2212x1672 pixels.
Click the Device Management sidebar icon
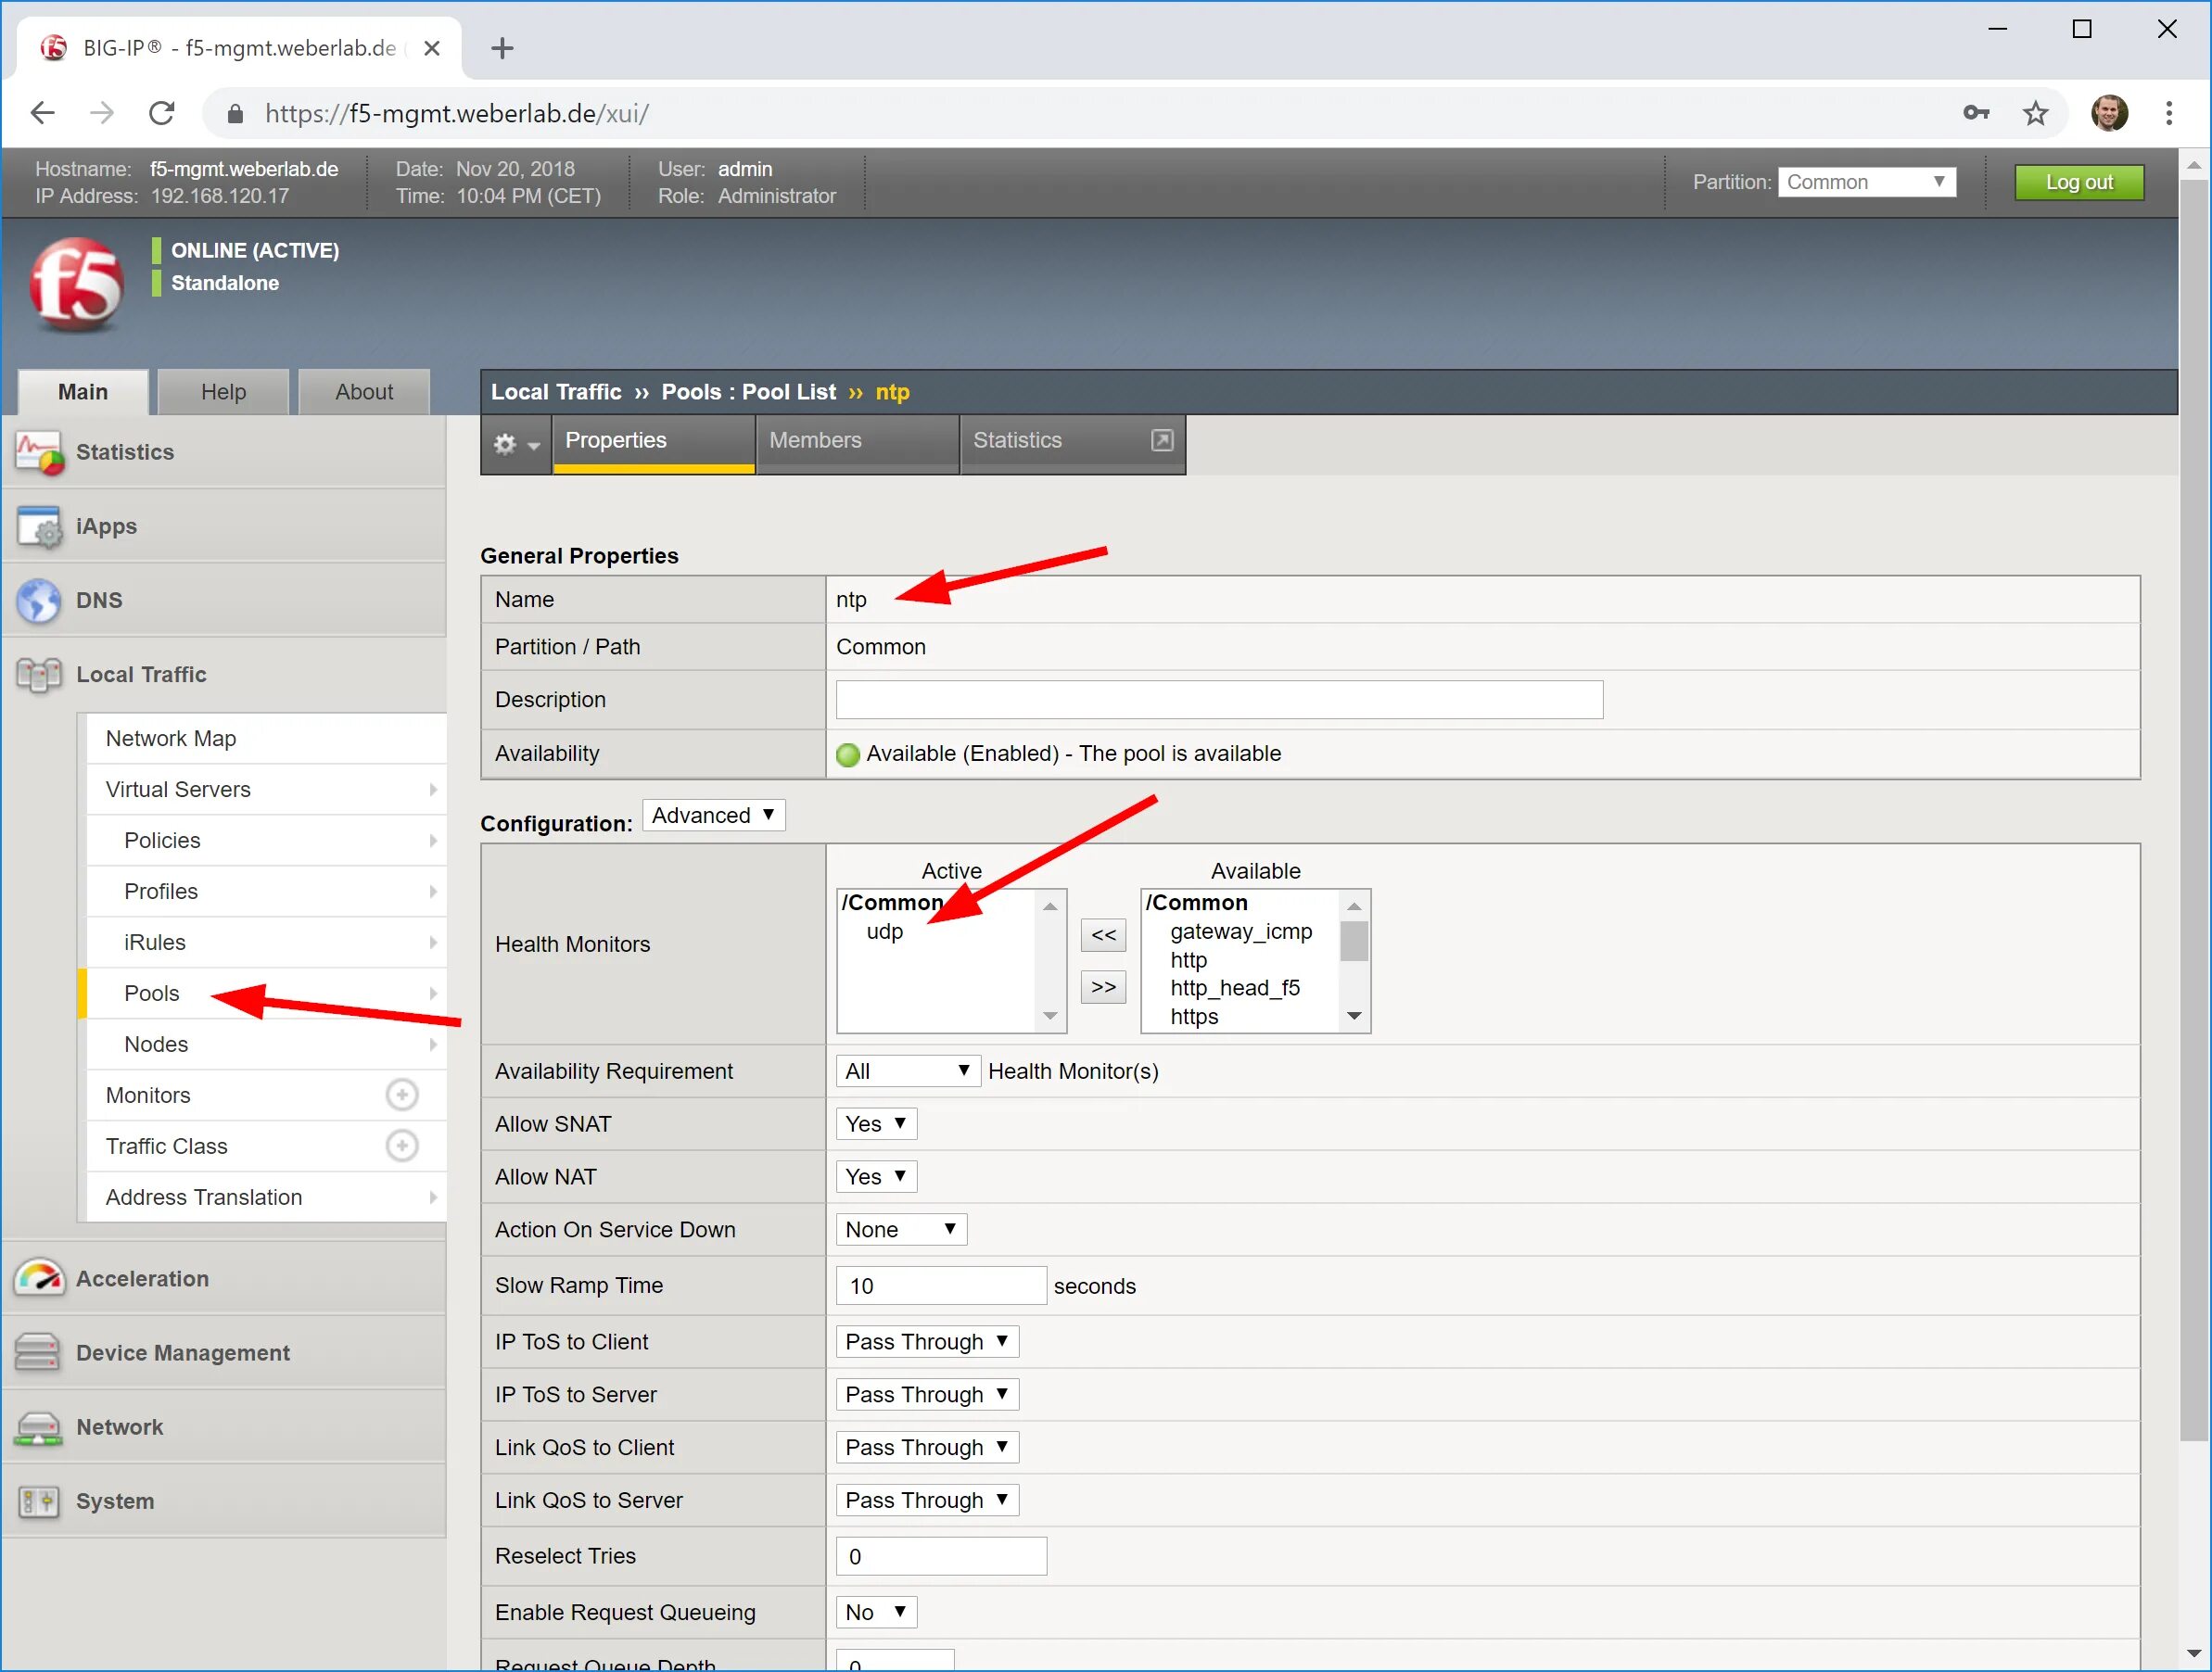[39, 1352]
